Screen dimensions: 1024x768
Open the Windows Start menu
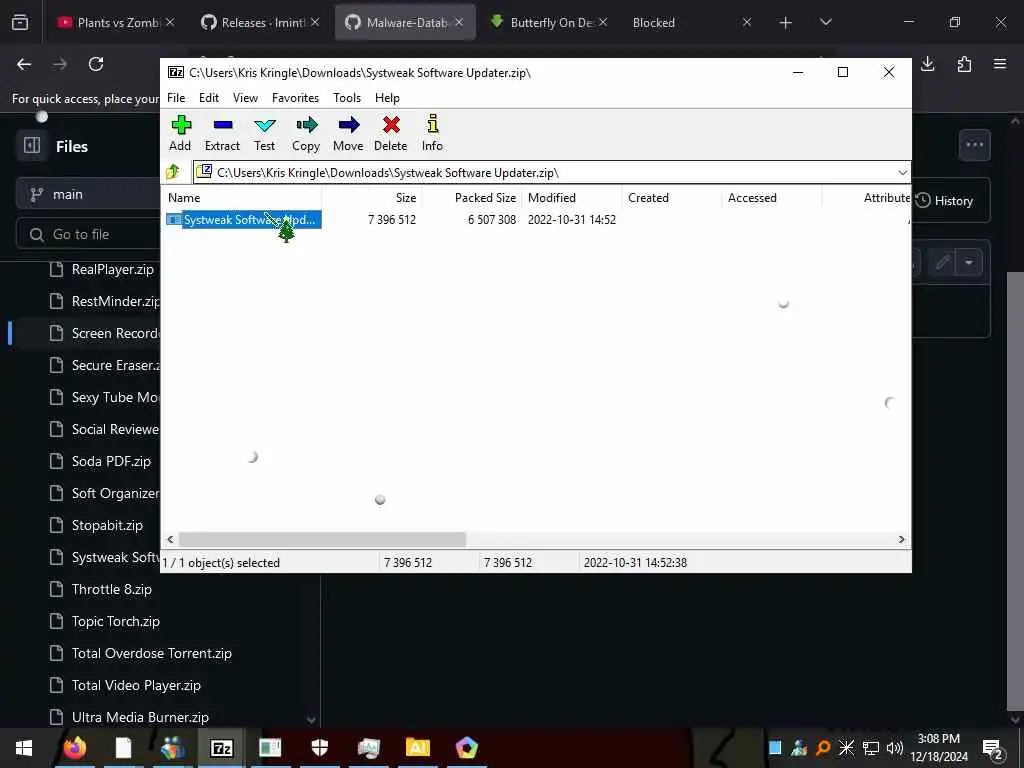24,748
